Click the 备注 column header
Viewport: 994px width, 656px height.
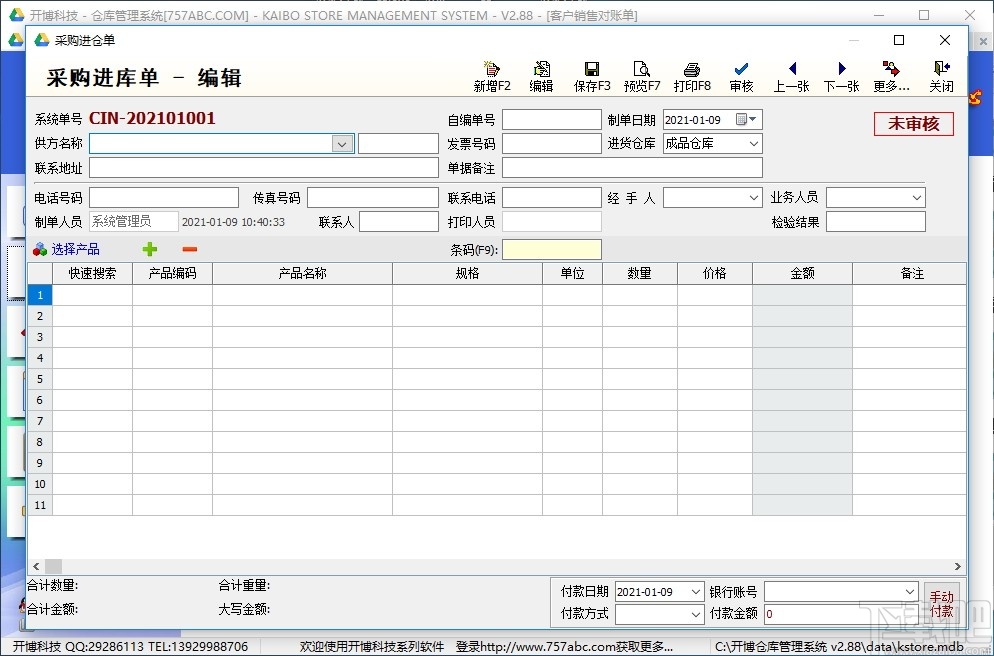[x=910, y=273]
